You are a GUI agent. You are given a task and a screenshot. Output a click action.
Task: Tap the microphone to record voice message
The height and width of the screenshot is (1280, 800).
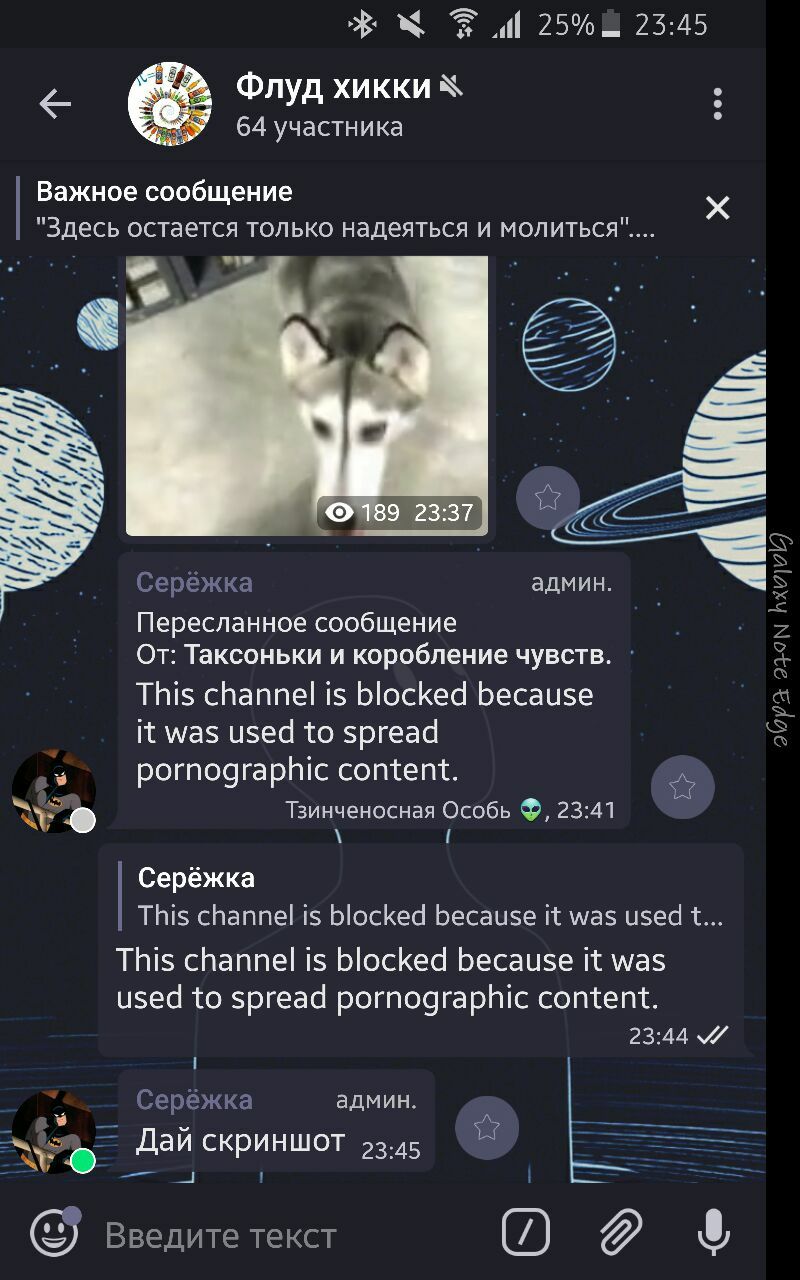(713, 1233)
